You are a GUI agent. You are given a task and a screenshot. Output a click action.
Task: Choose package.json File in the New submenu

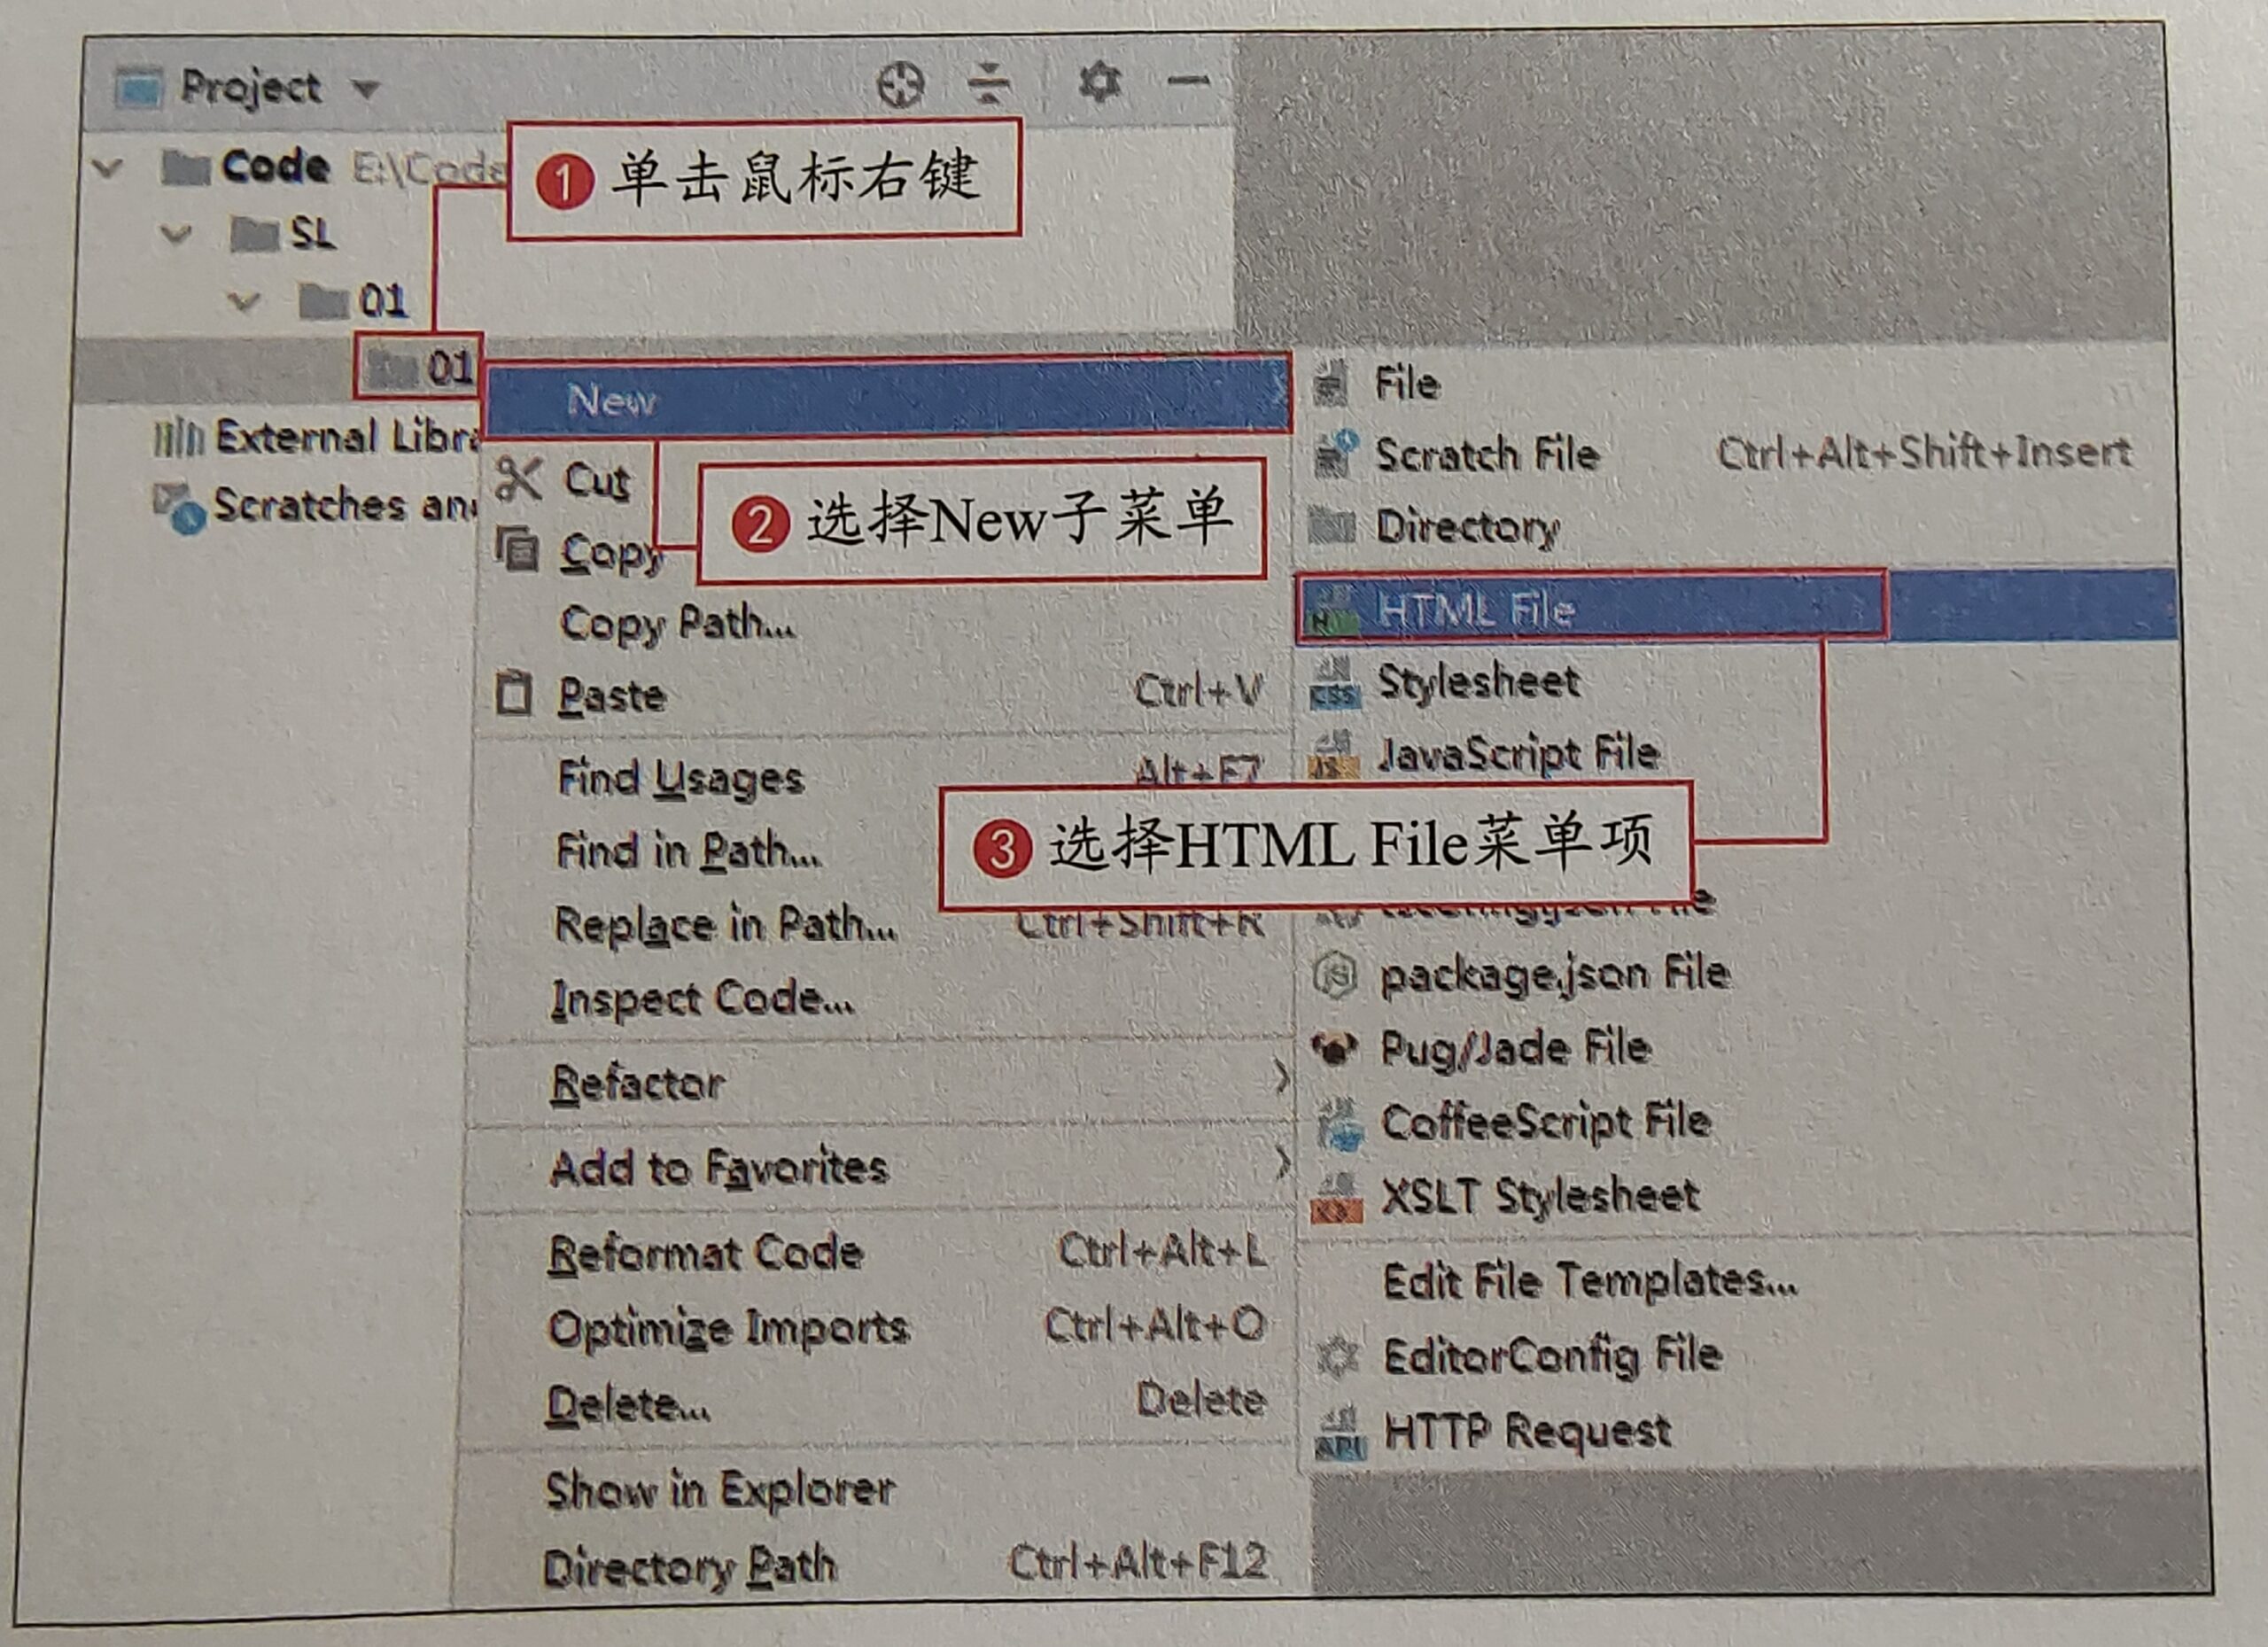(1555, 974)
